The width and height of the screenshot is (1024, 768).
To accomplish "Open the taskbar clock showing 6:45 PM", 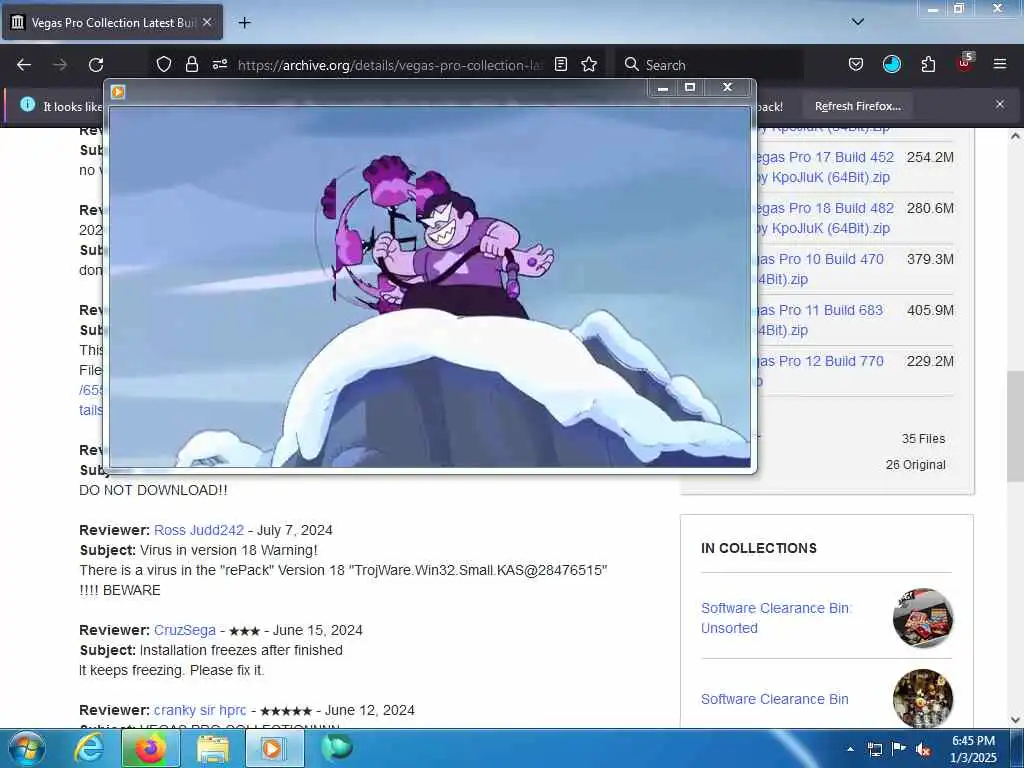I will 974,749.
